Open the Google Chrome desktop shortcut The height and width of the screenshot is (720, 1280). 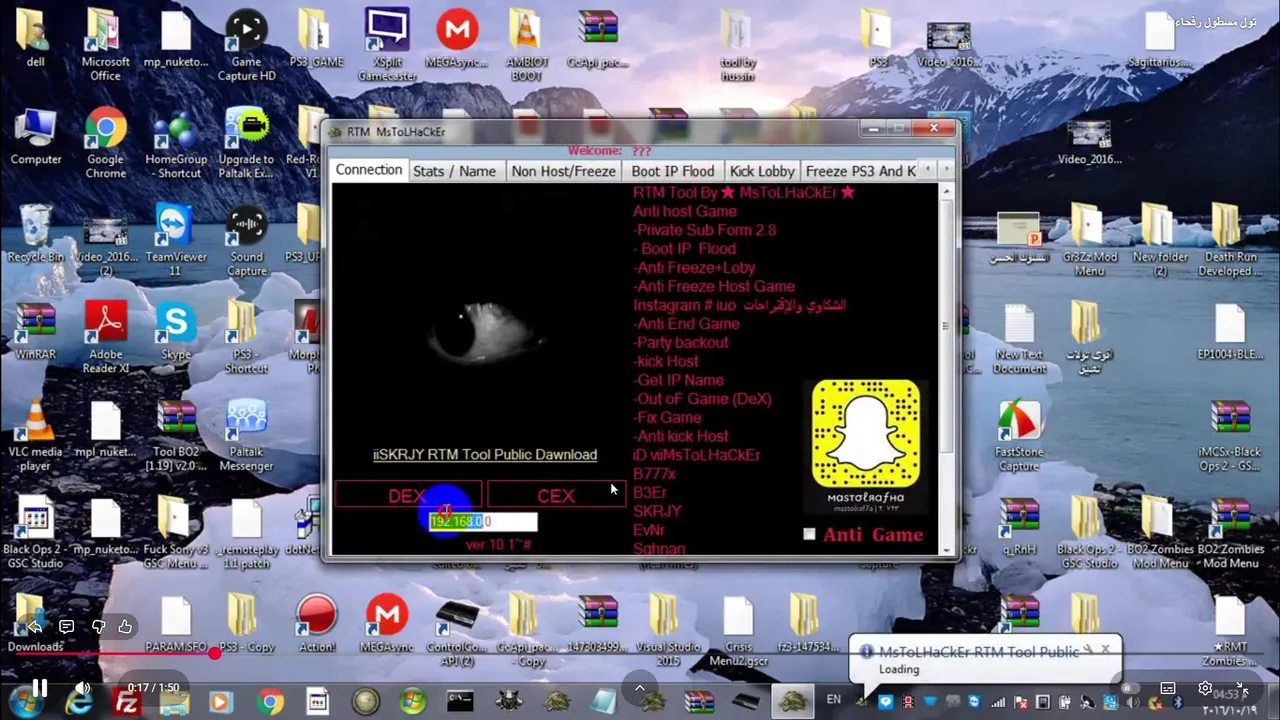pos(105,143)
